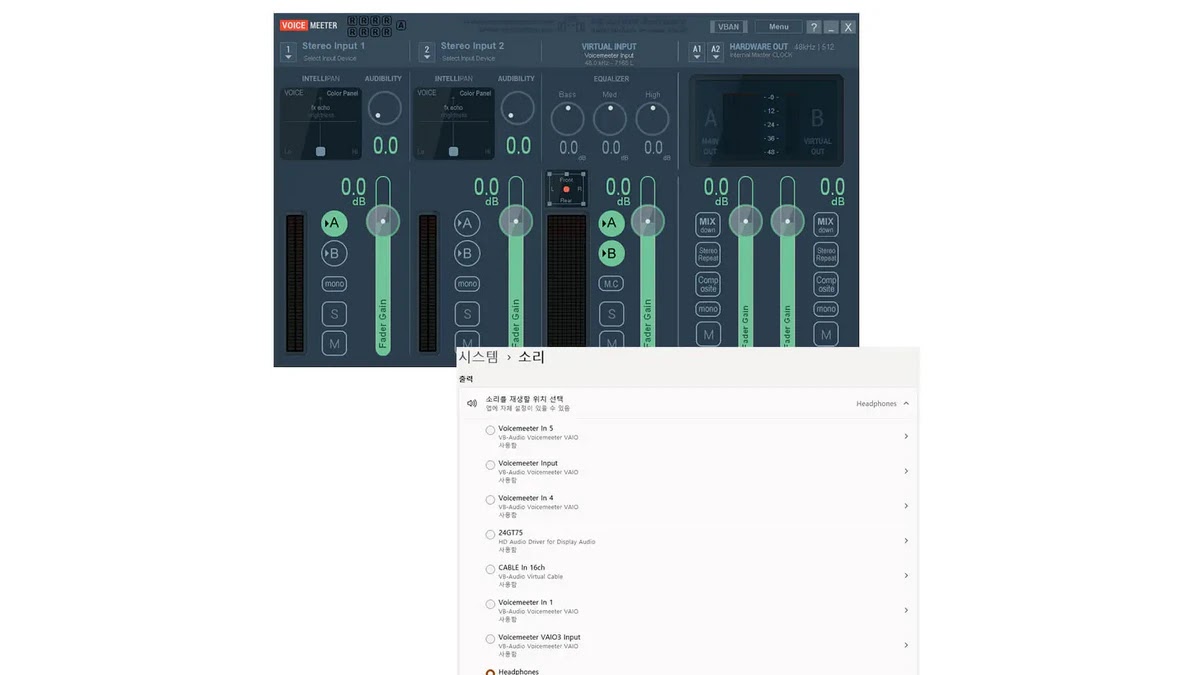Enable mono on Stereo Input 2 strip

click(x=467, y=284)
